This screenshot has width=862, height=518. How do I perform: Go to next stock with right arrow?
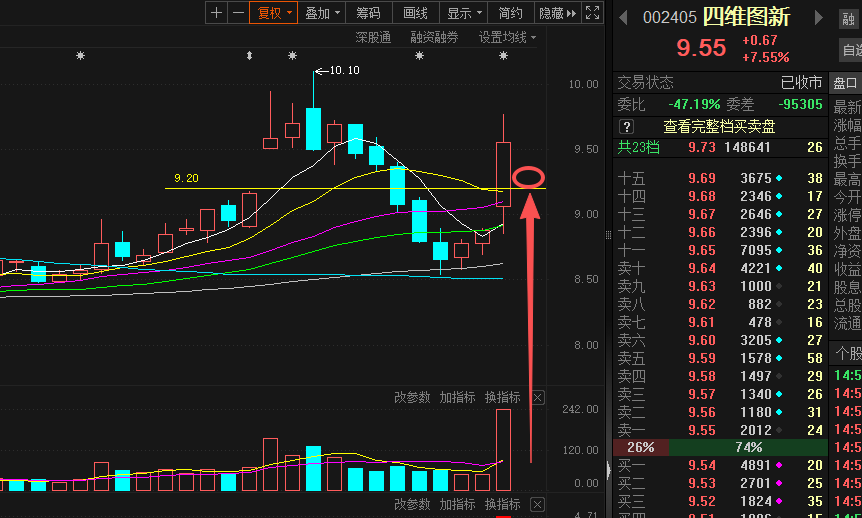tap(819, 18)
